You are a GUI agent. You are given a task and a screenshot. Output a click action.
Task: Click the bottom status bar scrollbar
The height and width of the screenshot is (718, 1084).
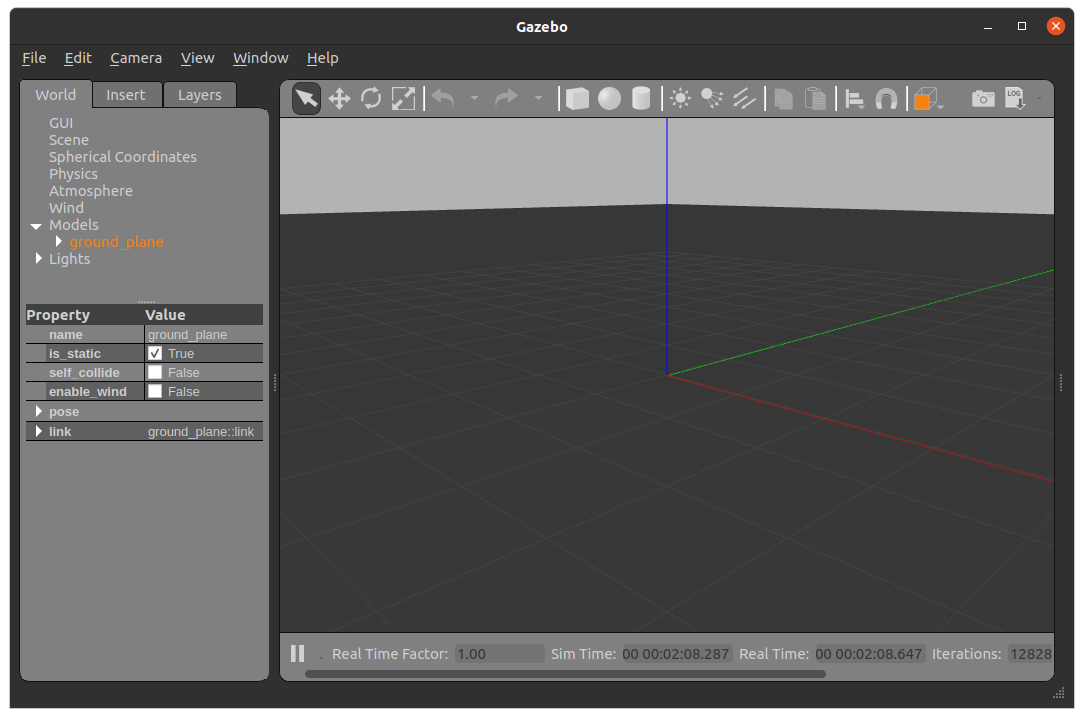[565, 674]
